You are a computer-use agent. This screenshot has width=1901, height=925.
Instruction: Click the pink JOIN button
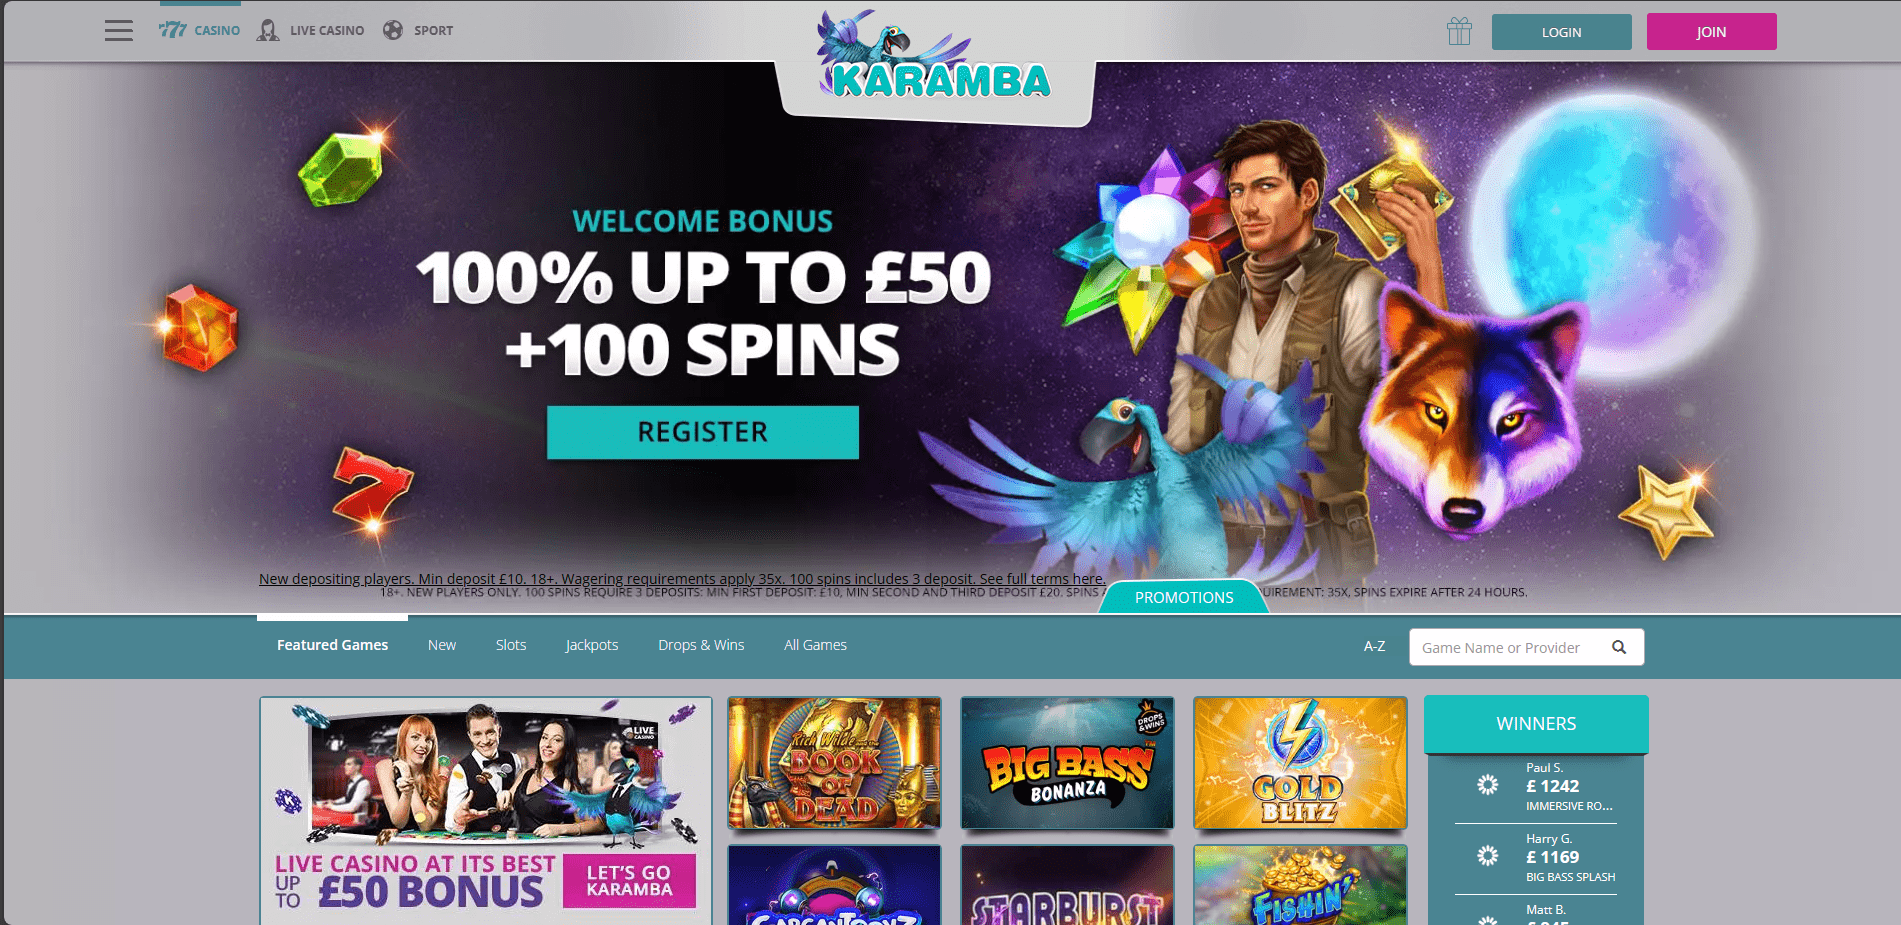click(x=1711, y=32)
